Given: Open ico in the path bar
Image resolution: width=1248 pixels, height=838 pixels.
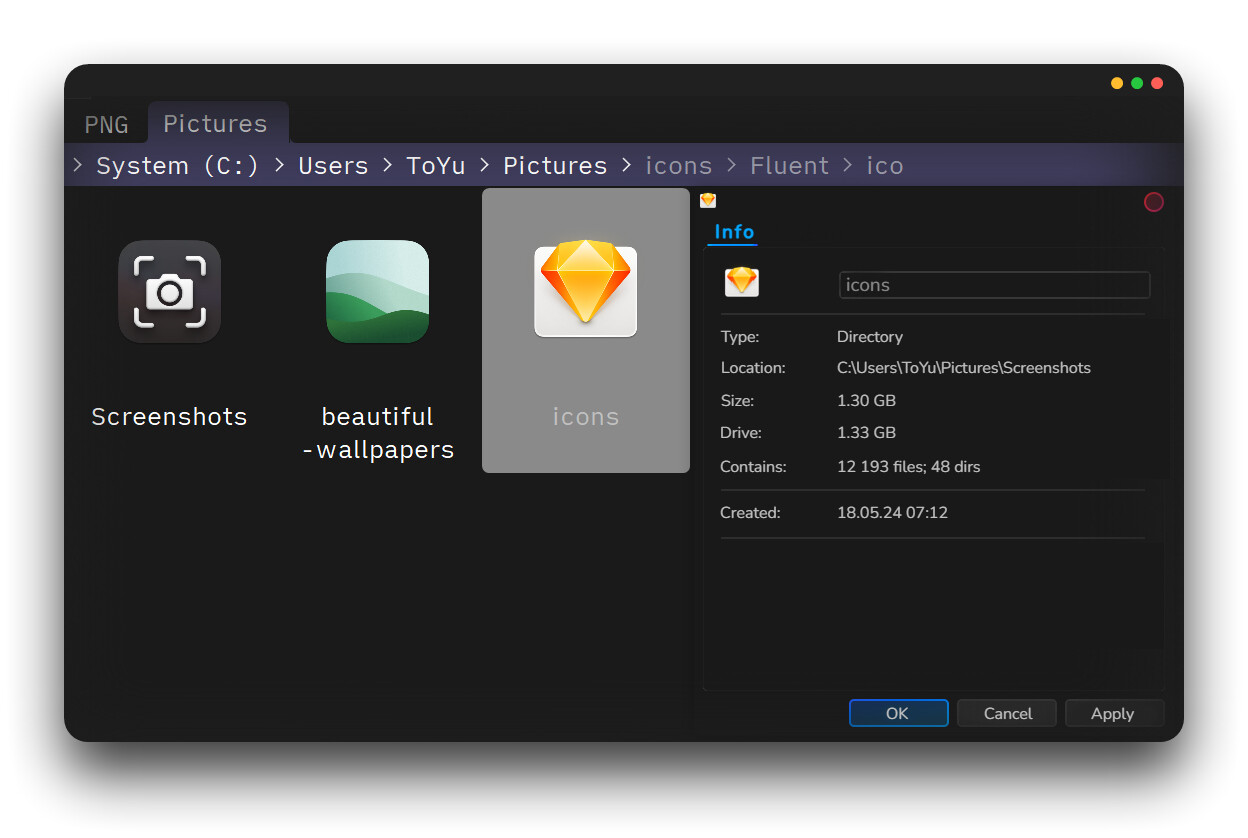Looking at the screenshot, I should pos(885,165).
